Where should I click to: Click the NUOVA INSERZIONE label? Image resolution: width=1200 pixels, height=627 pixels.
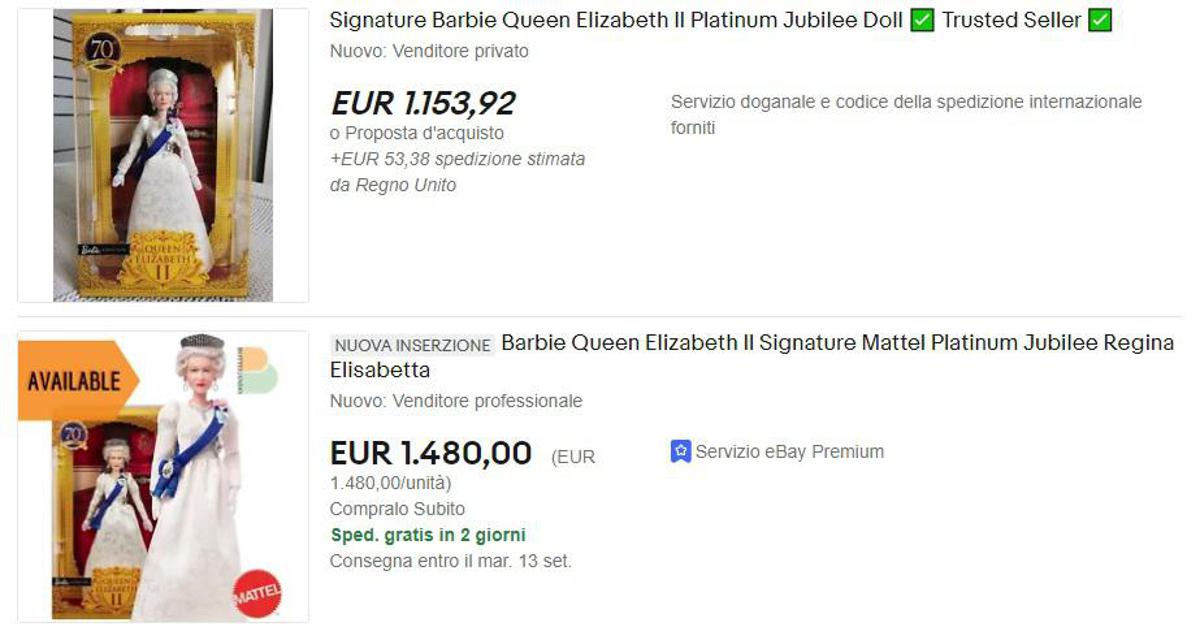(x=413, y=345)
